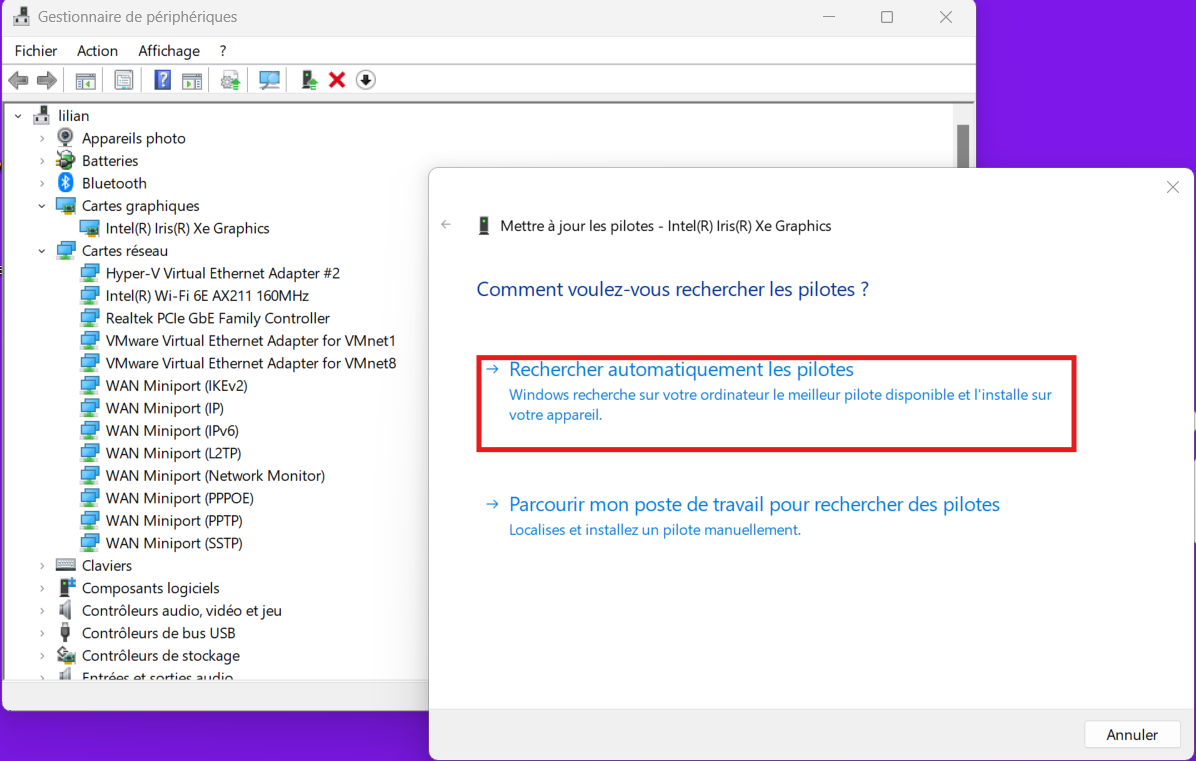Select WAN Miniport (IPv6)
The height and width of the screenshot is (761, 1196).
pyautogui.click(x=172, y=431)
